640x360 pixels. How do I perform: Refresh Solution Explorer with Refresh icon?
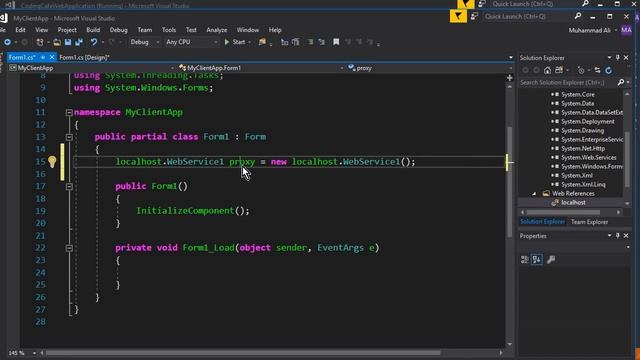pos(609,70)
